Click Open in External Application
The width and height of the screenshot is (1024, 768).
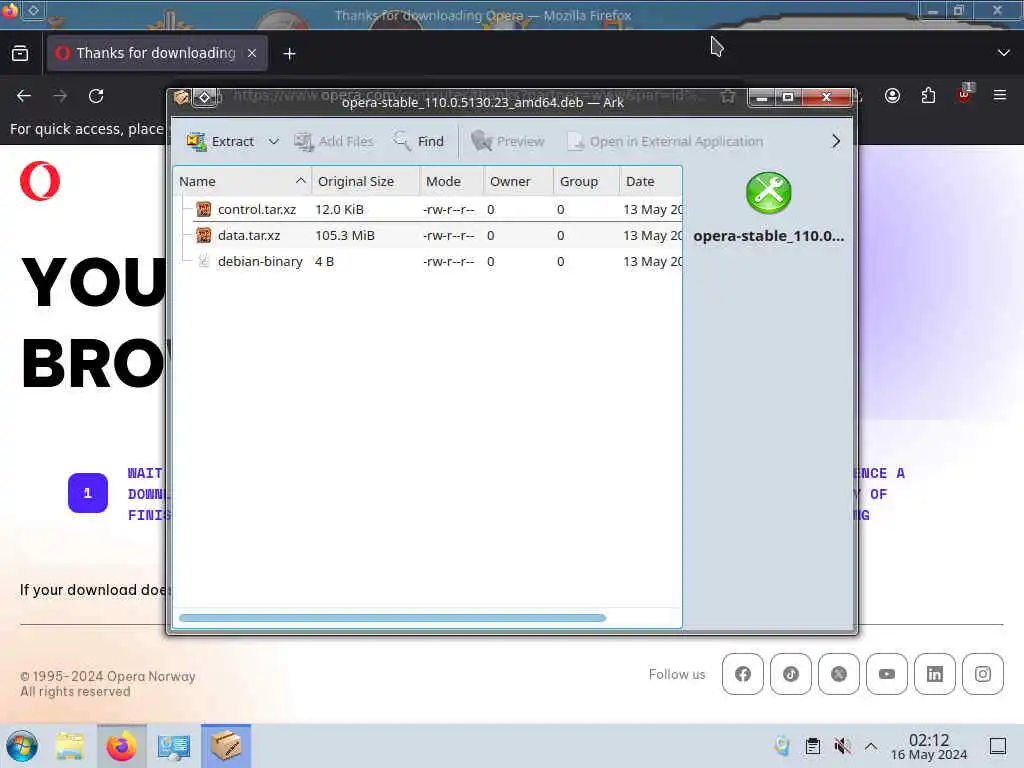(x=665, y=141)
